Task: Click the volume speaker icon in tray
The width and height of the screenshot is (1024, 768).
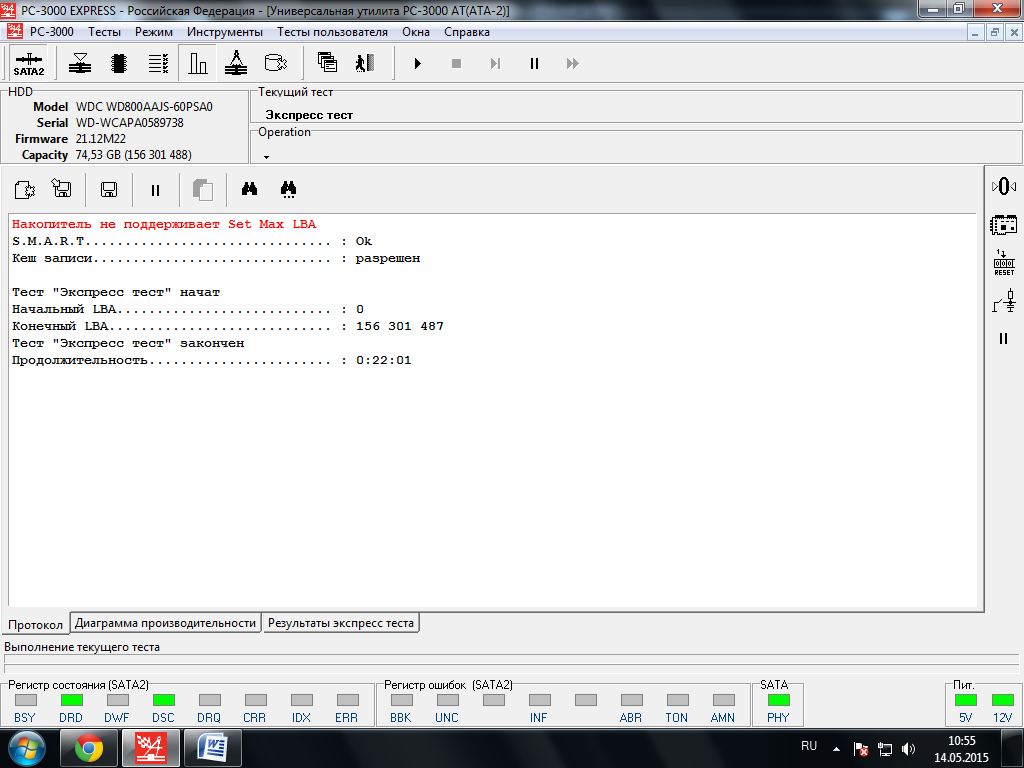Action: tap(908, 749)
